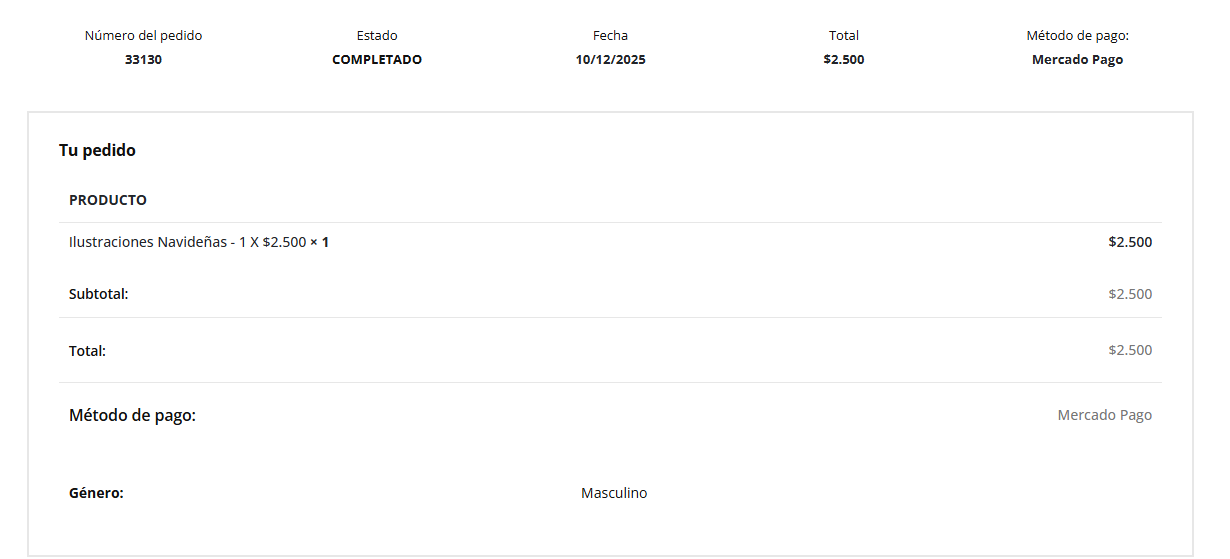Click the subtotal amount $2.500
Image resolution: width=1230 pixels, height=559 pixels.
(1130, 294)
